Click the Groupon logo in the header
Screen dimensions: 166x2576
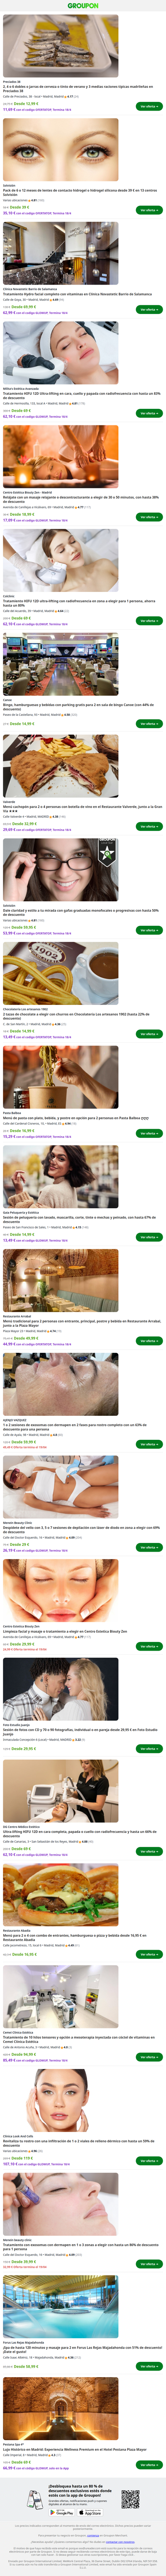click(83, 6)
